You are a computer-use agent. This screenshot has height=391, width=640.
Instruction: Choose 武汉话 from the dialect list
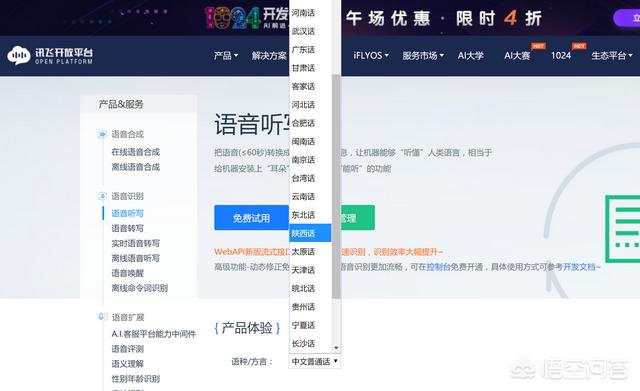coord(310,31)
